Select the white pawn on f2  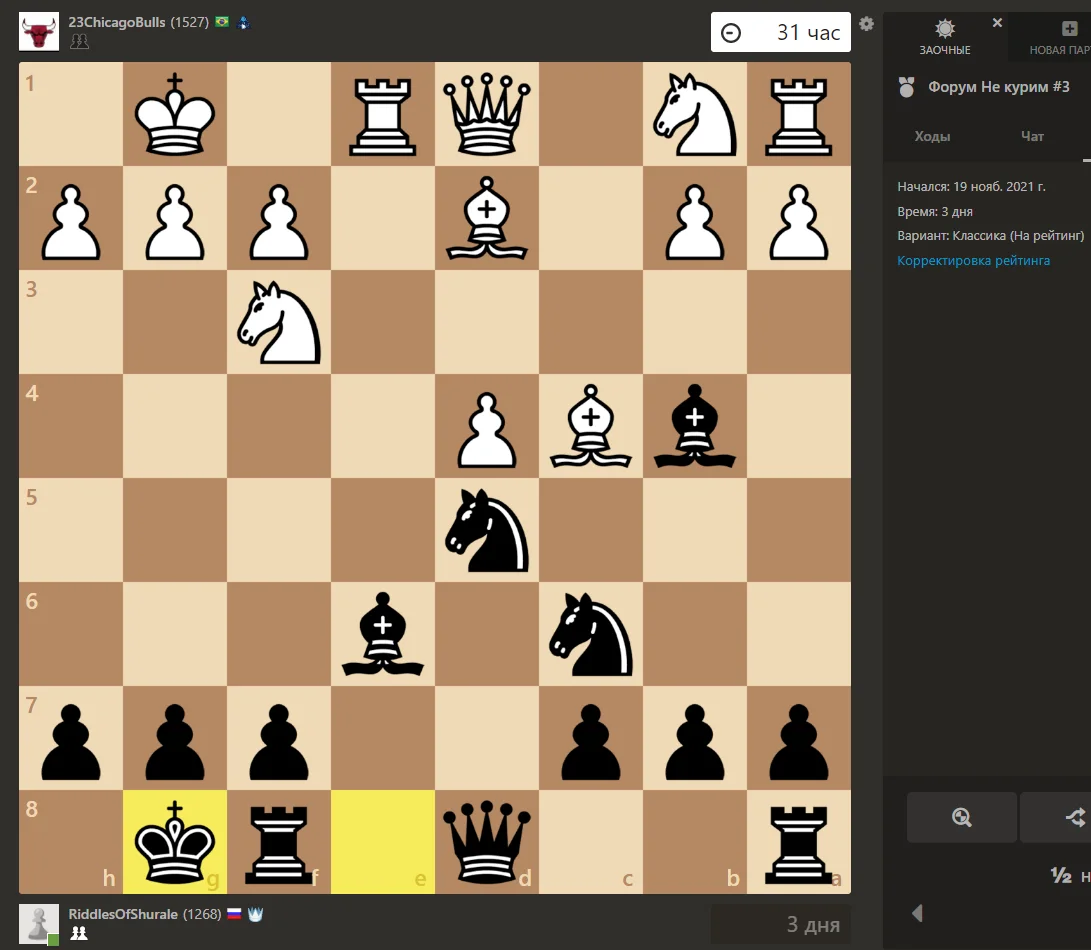(279, 218)
